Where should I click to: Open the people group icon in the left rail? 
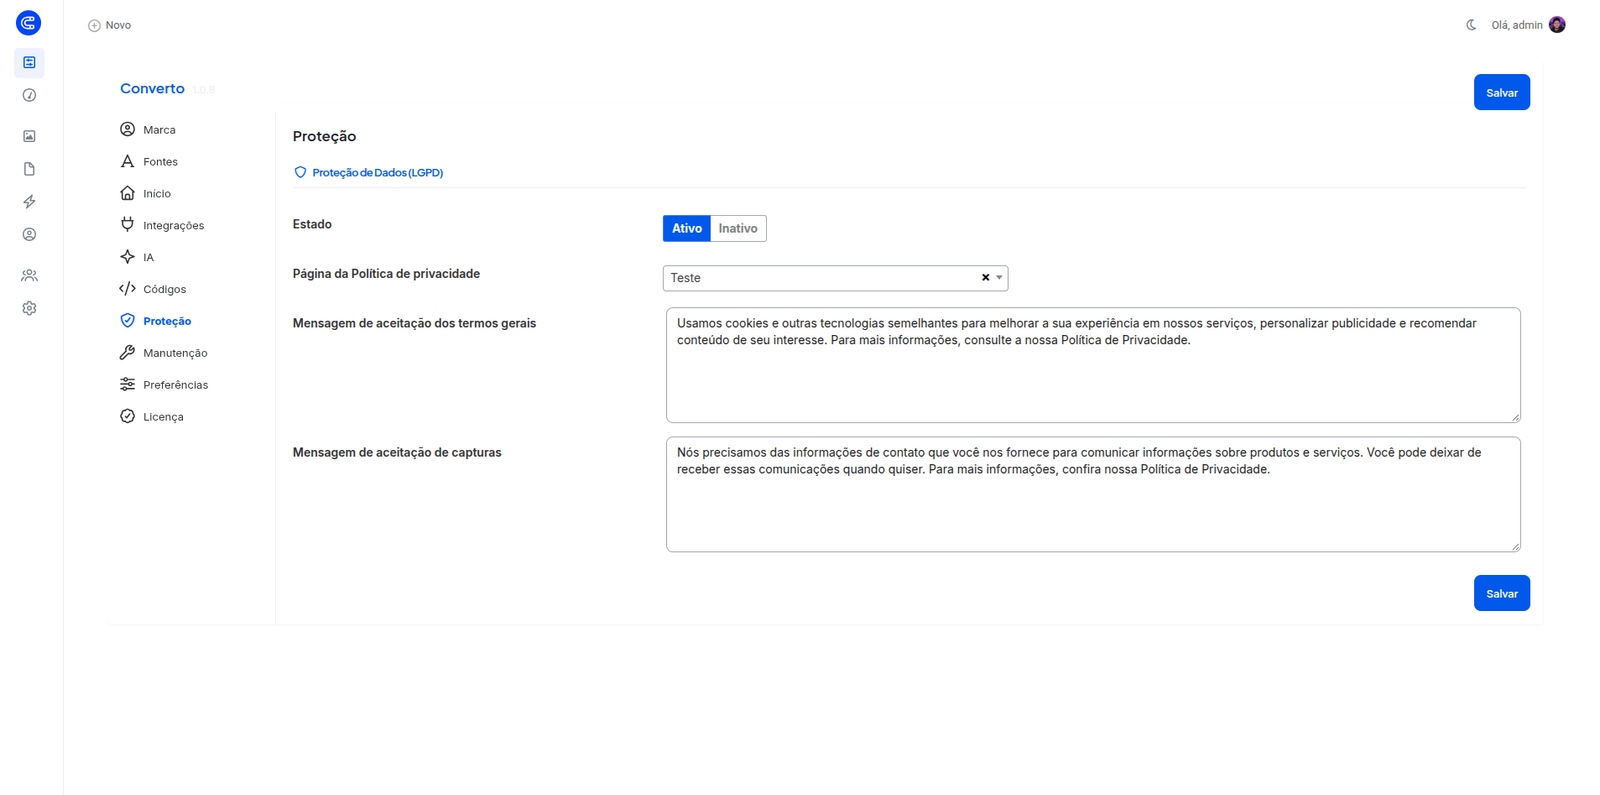click(29, 275)
